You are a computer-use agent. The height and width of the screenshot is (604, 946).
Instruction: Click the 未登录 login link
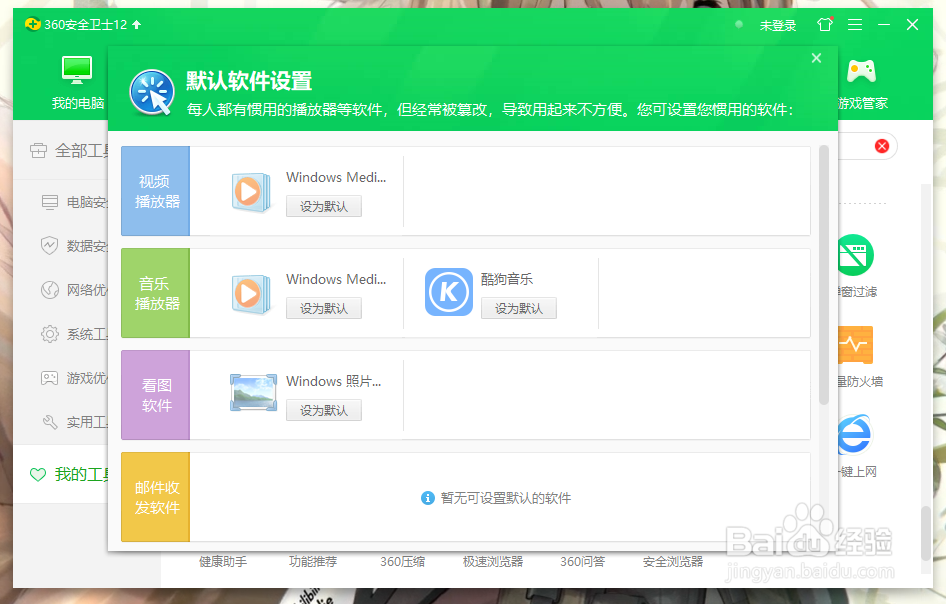[x=778, y=24]
